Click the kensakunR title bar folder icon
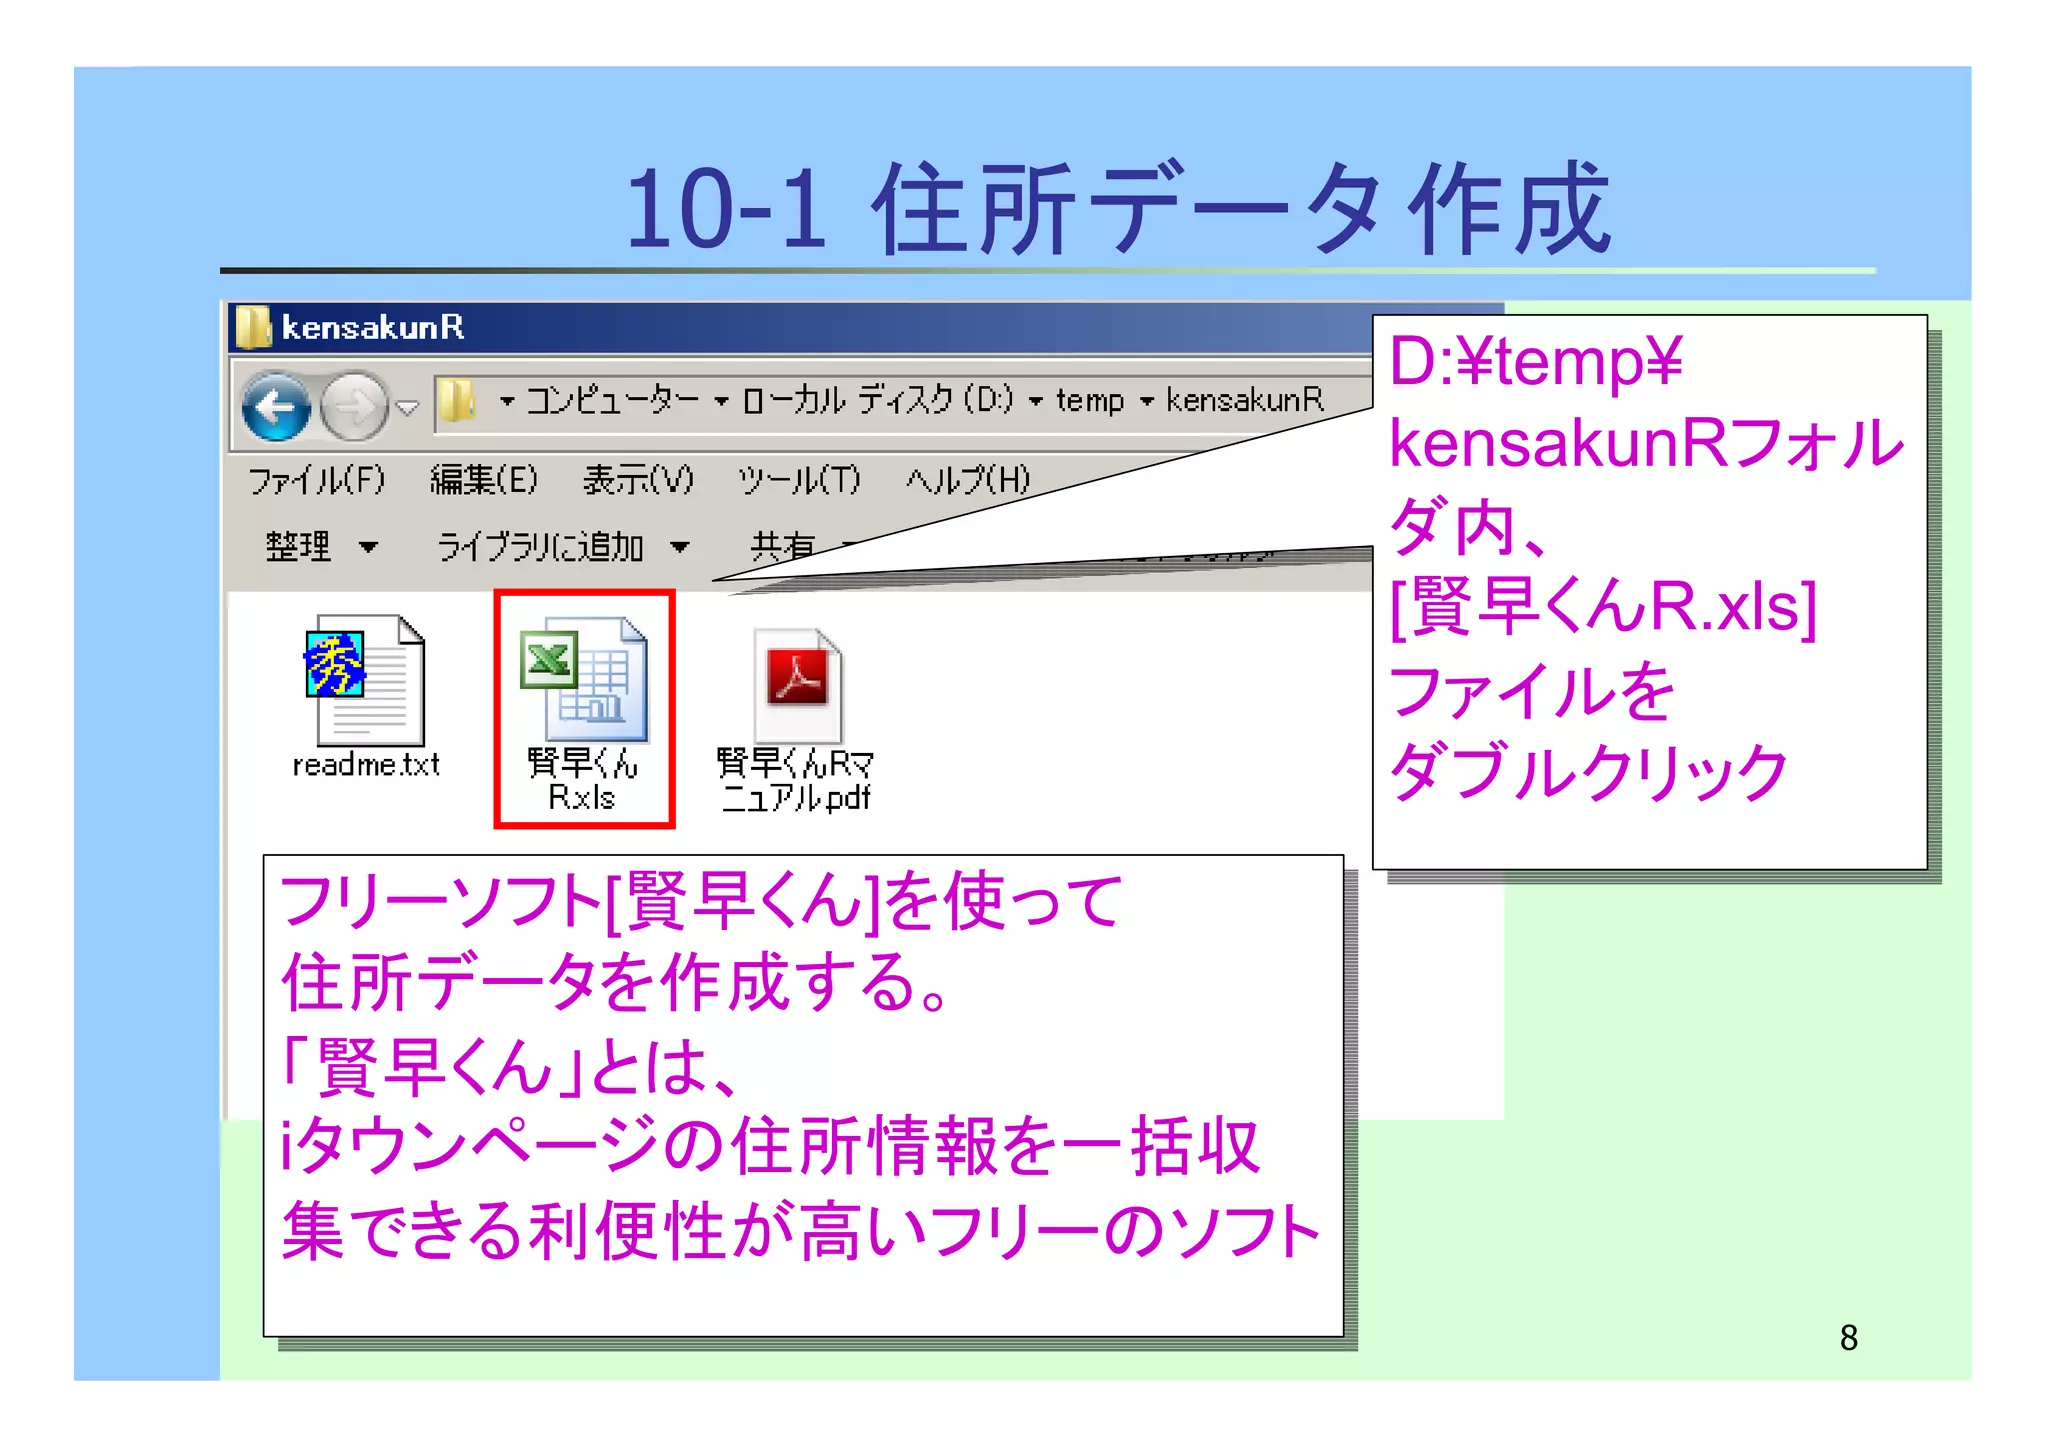The width and height of the screenshot is (2048, 1448). click(x=253, y=327)
